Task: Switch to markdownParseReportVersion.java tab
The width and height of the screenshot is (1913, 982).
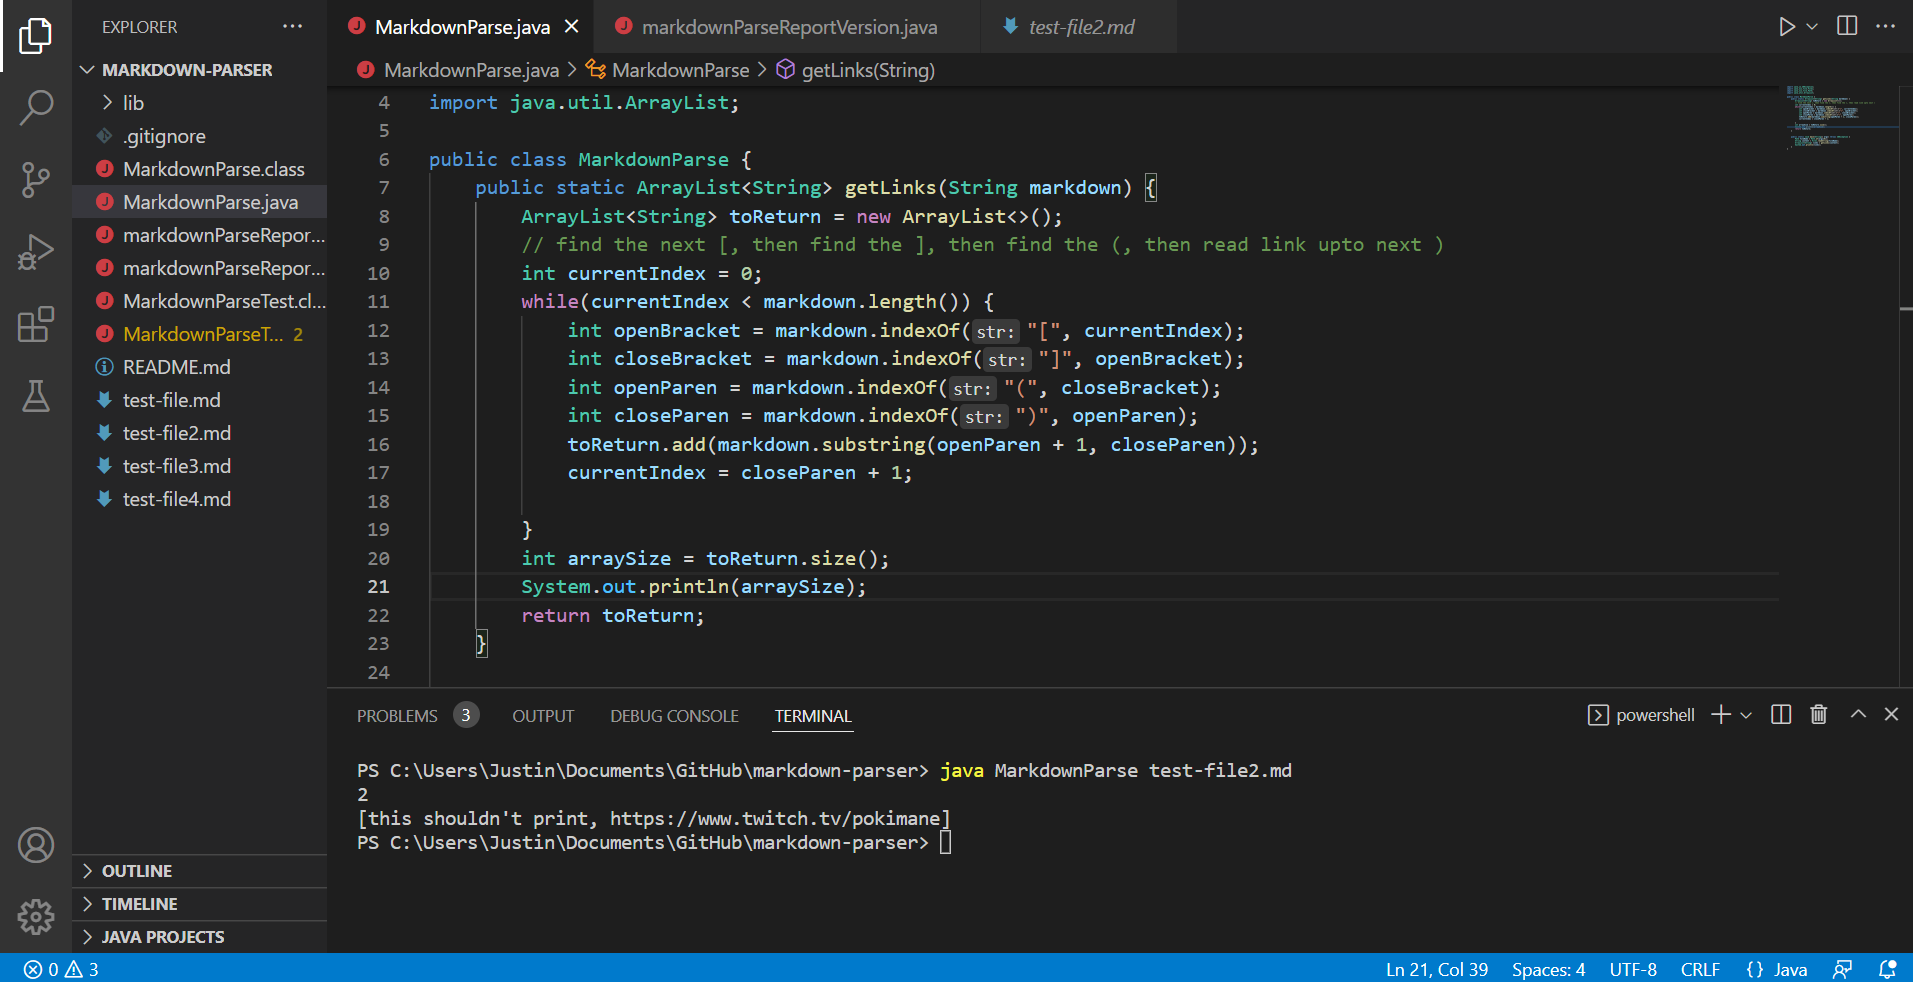Action: tap(789, 27)
